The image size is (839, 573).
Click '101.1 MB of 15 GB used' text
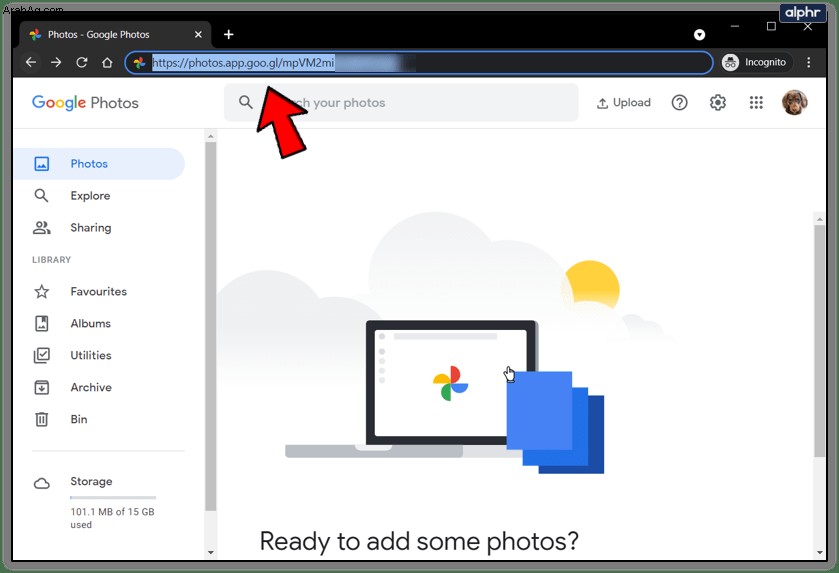[x=112, y=518]
